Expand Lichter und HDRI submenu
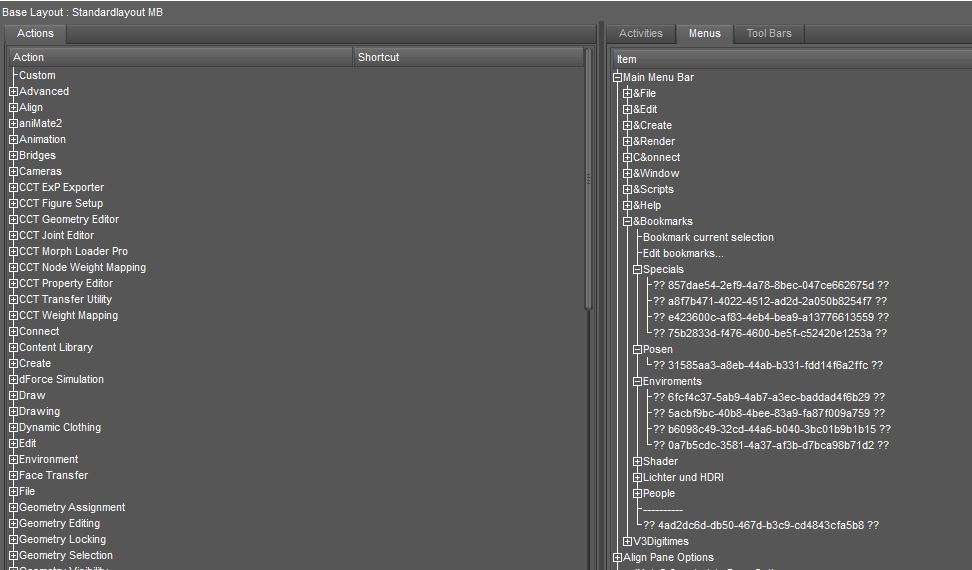The height and width of the screenshot is (570, 972). click(x=637, y=478)
